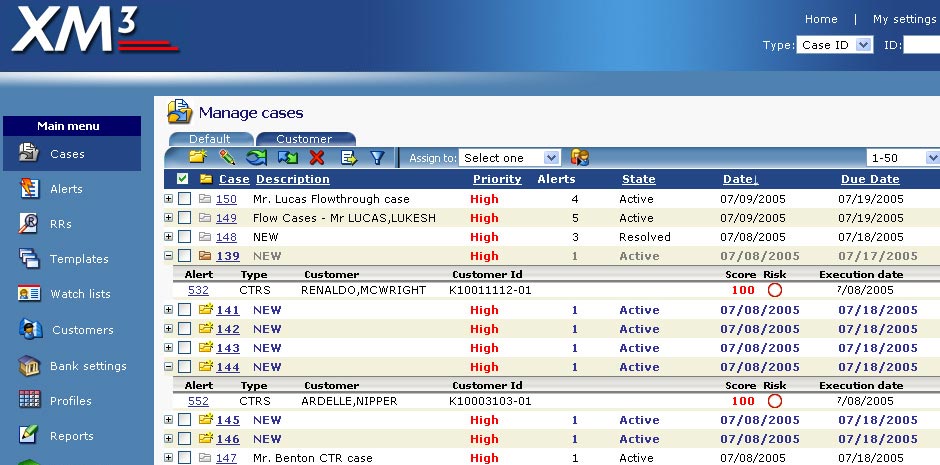Open the 1-50 page range dropdown

pyautogui.click(x=903, y=158)
